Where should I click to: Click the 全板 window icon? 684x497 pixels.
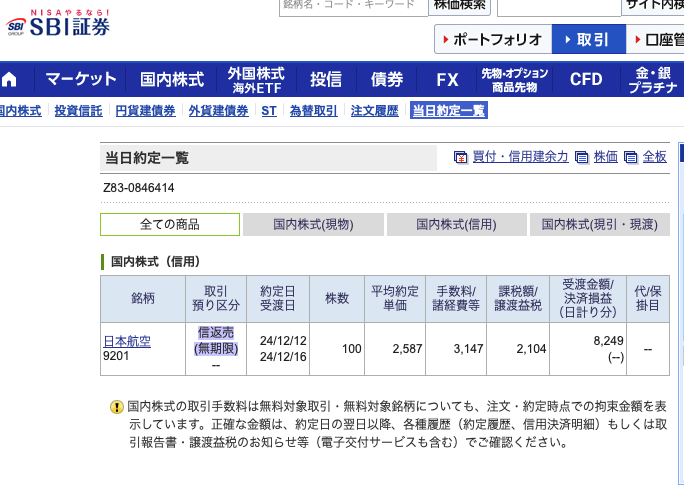[x=630, y=157]
